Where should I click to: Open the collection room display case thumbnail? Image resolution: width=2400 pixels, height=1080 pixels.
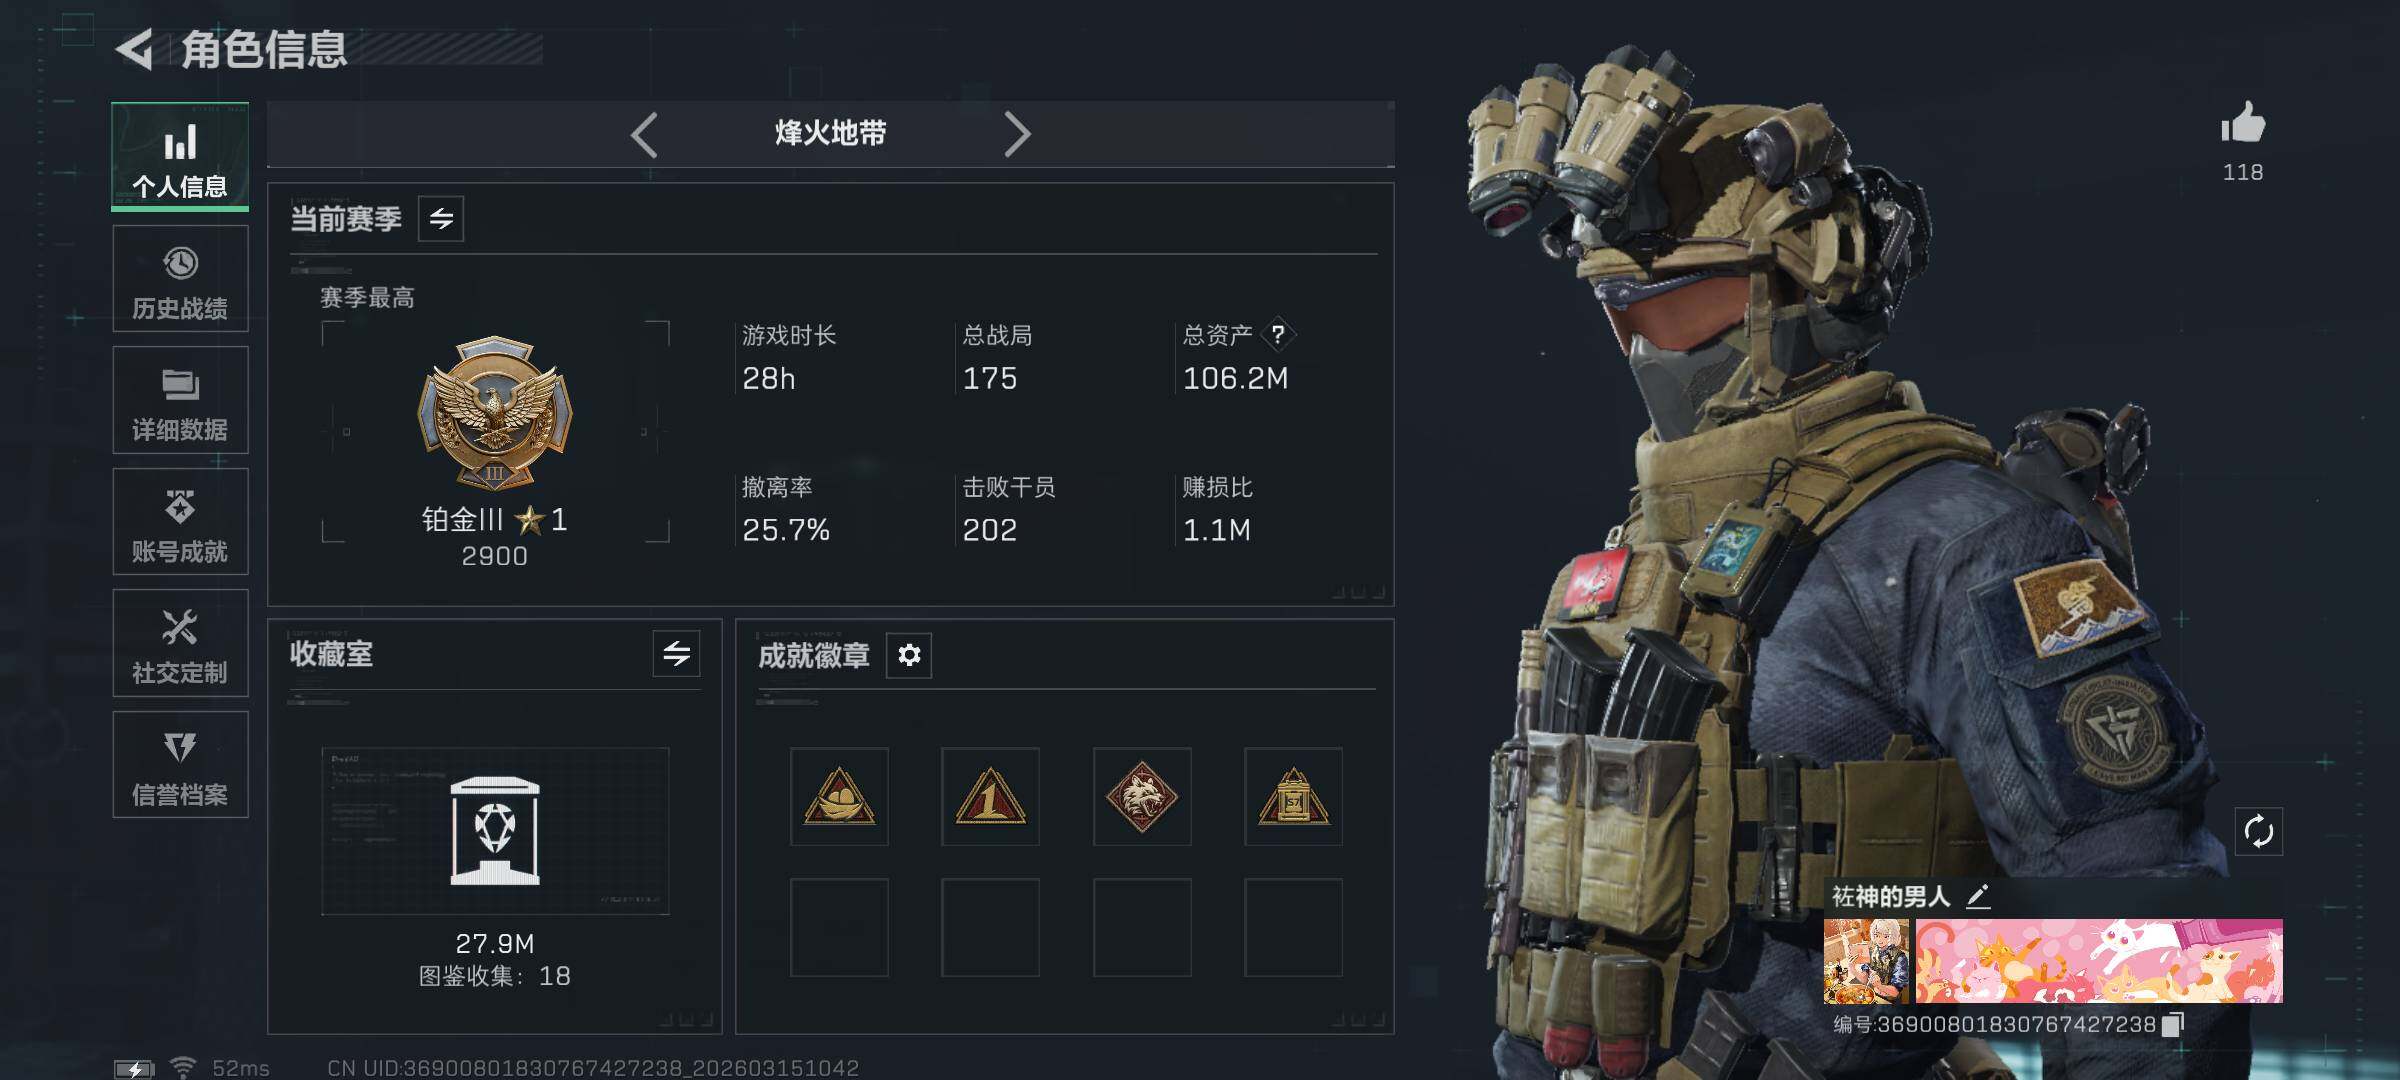coord(495,831)
